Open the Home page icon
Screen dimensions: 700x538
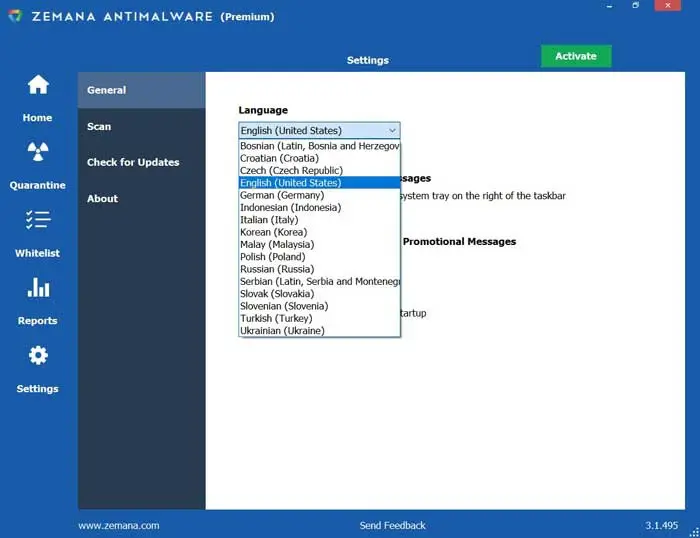coord(38,84)
